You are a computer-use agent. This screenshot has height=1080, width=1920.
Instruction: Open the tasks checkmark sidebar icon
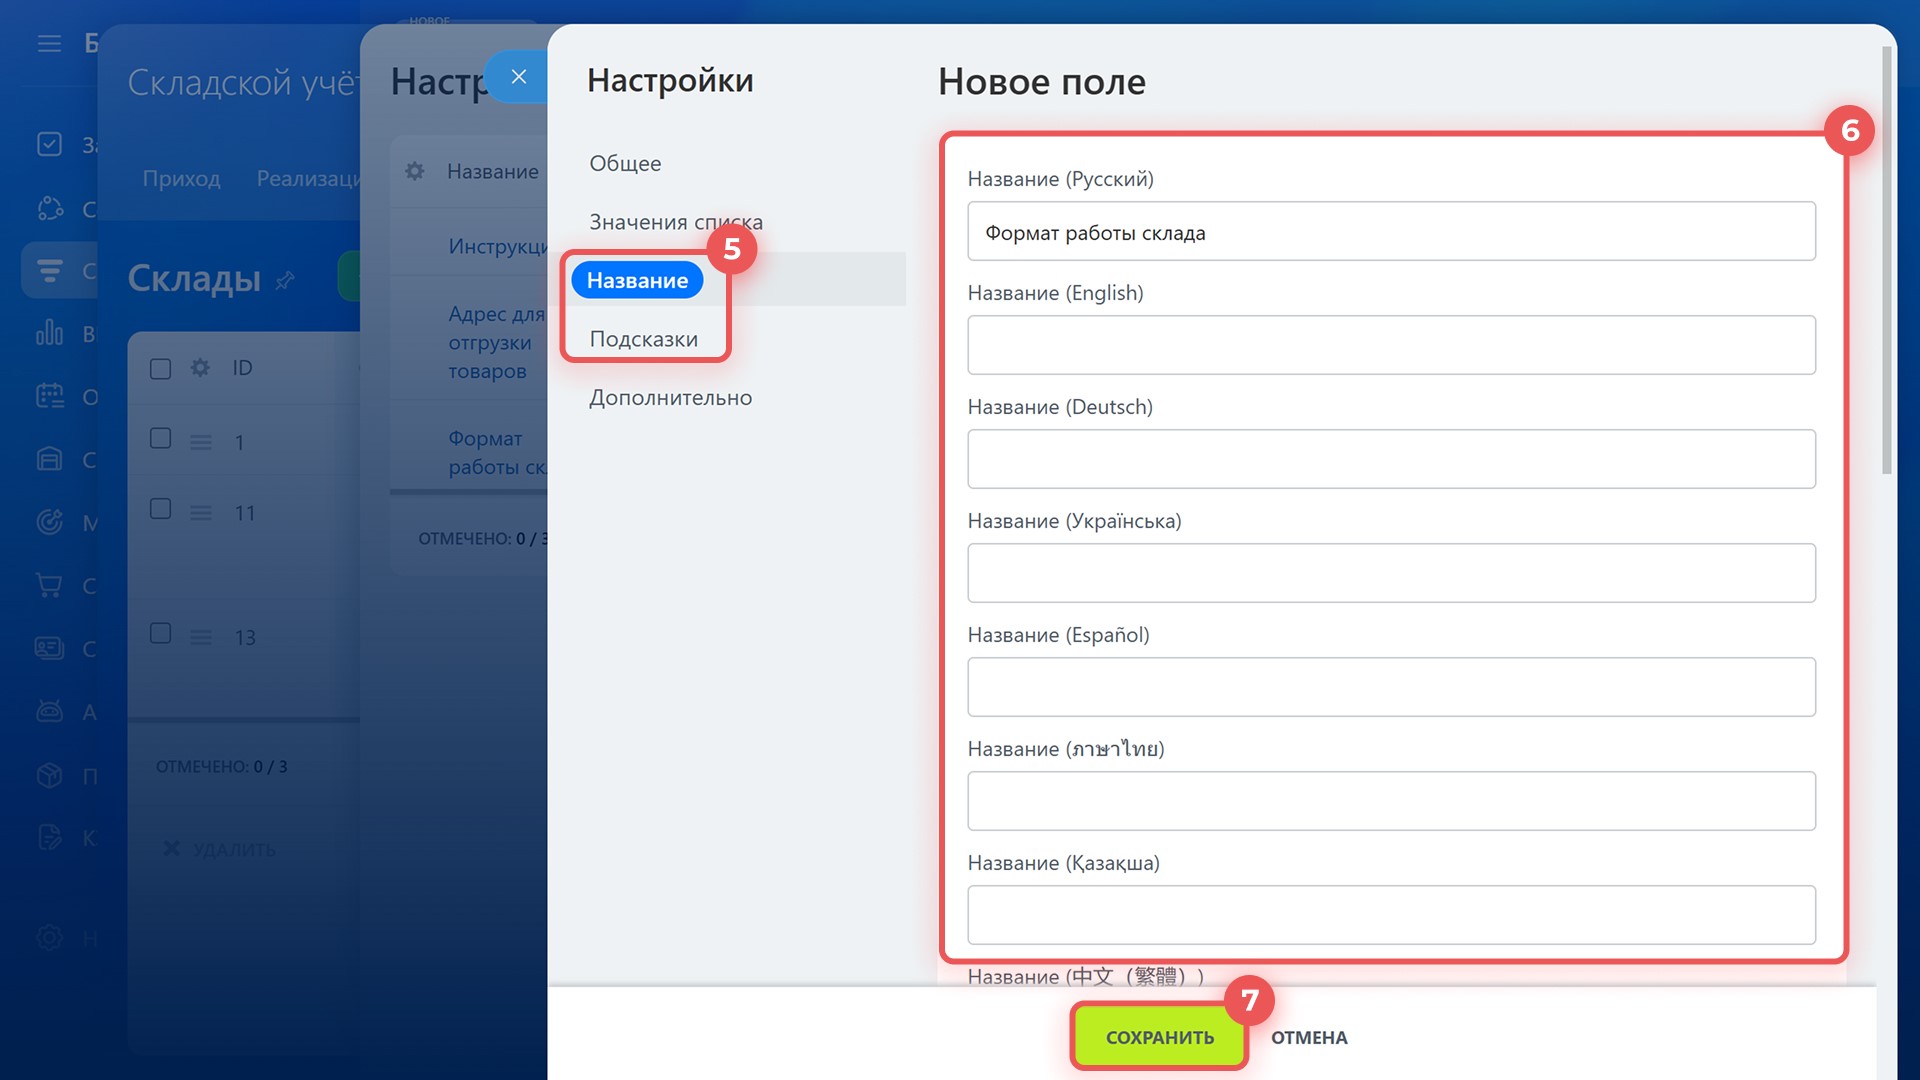point(49,145)
